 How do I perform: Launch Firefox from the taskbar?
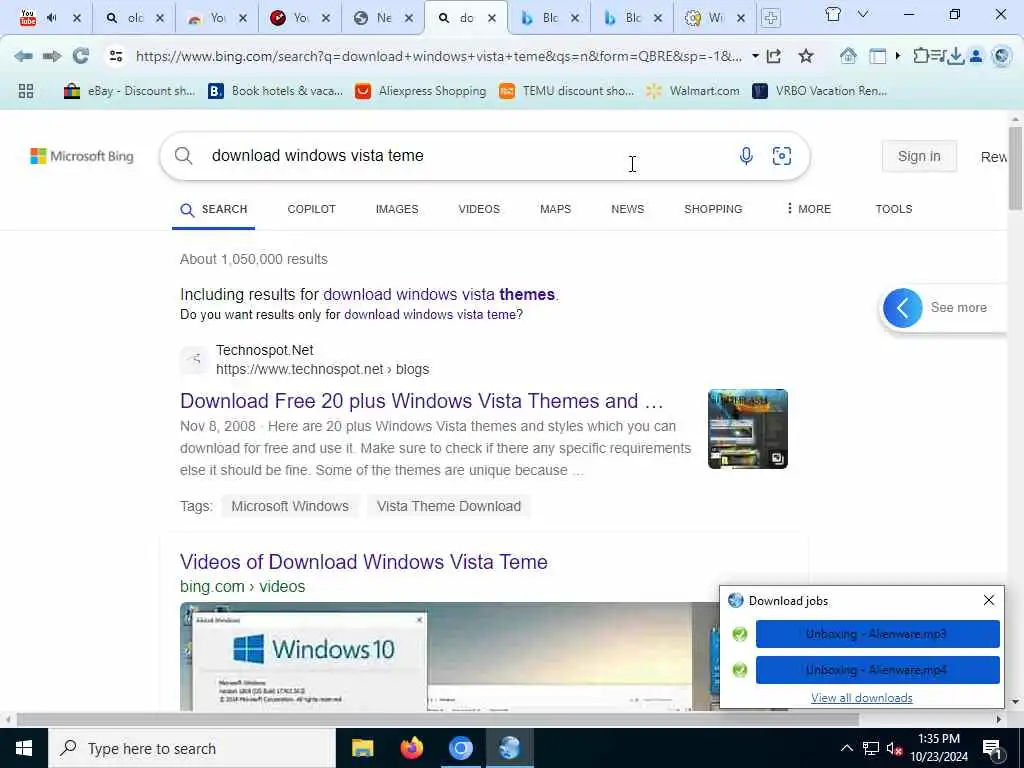[411, 748]
